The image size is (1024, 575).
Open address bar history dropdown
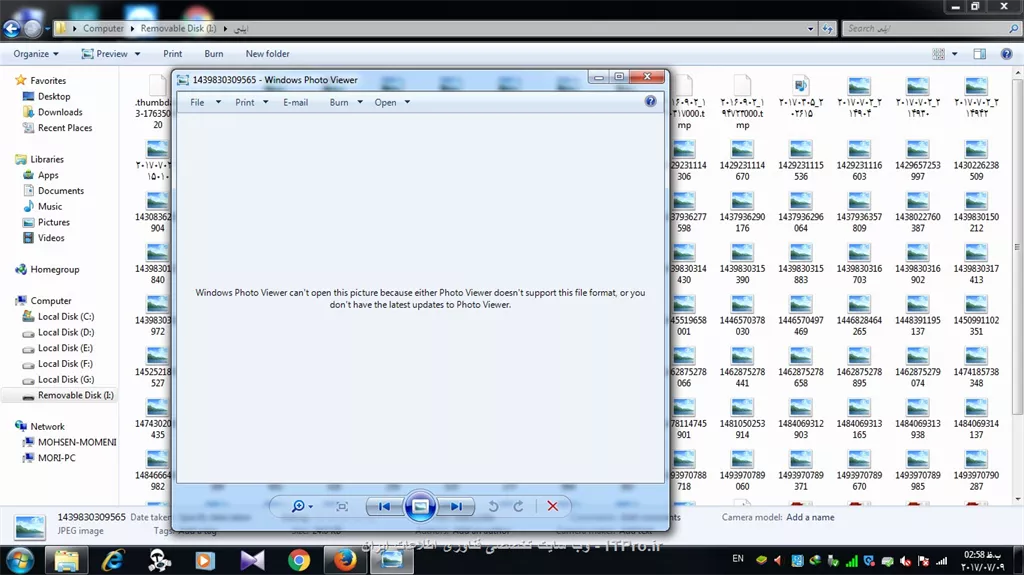pos(810,29)
